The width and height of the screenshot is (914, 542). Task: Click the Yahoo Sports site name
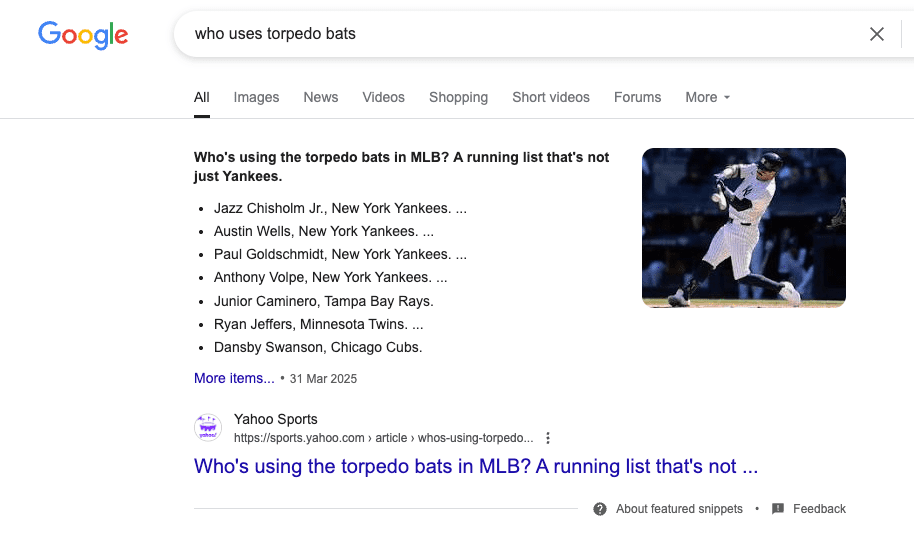(276, 419)
